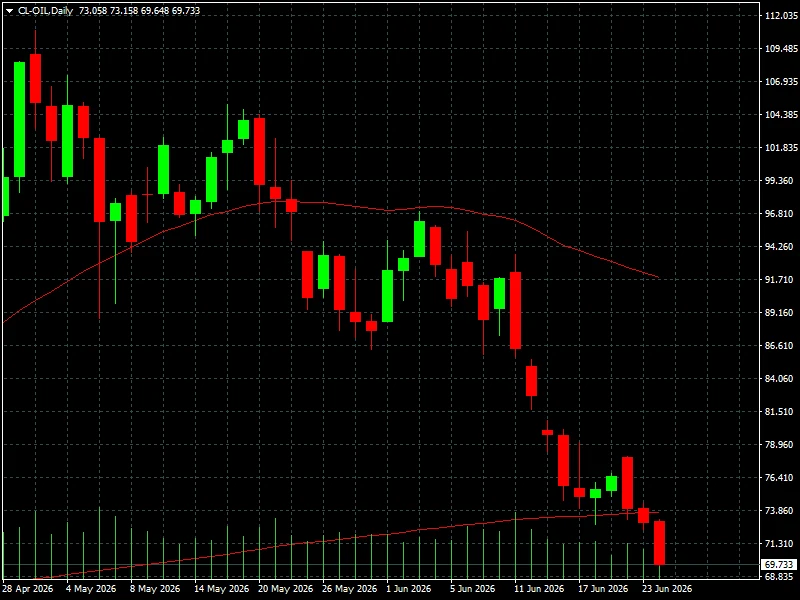Viewport: 800px width, 600px height.
Task: Select the 20 May 2026 date label
Action: [x=286, y=589]
